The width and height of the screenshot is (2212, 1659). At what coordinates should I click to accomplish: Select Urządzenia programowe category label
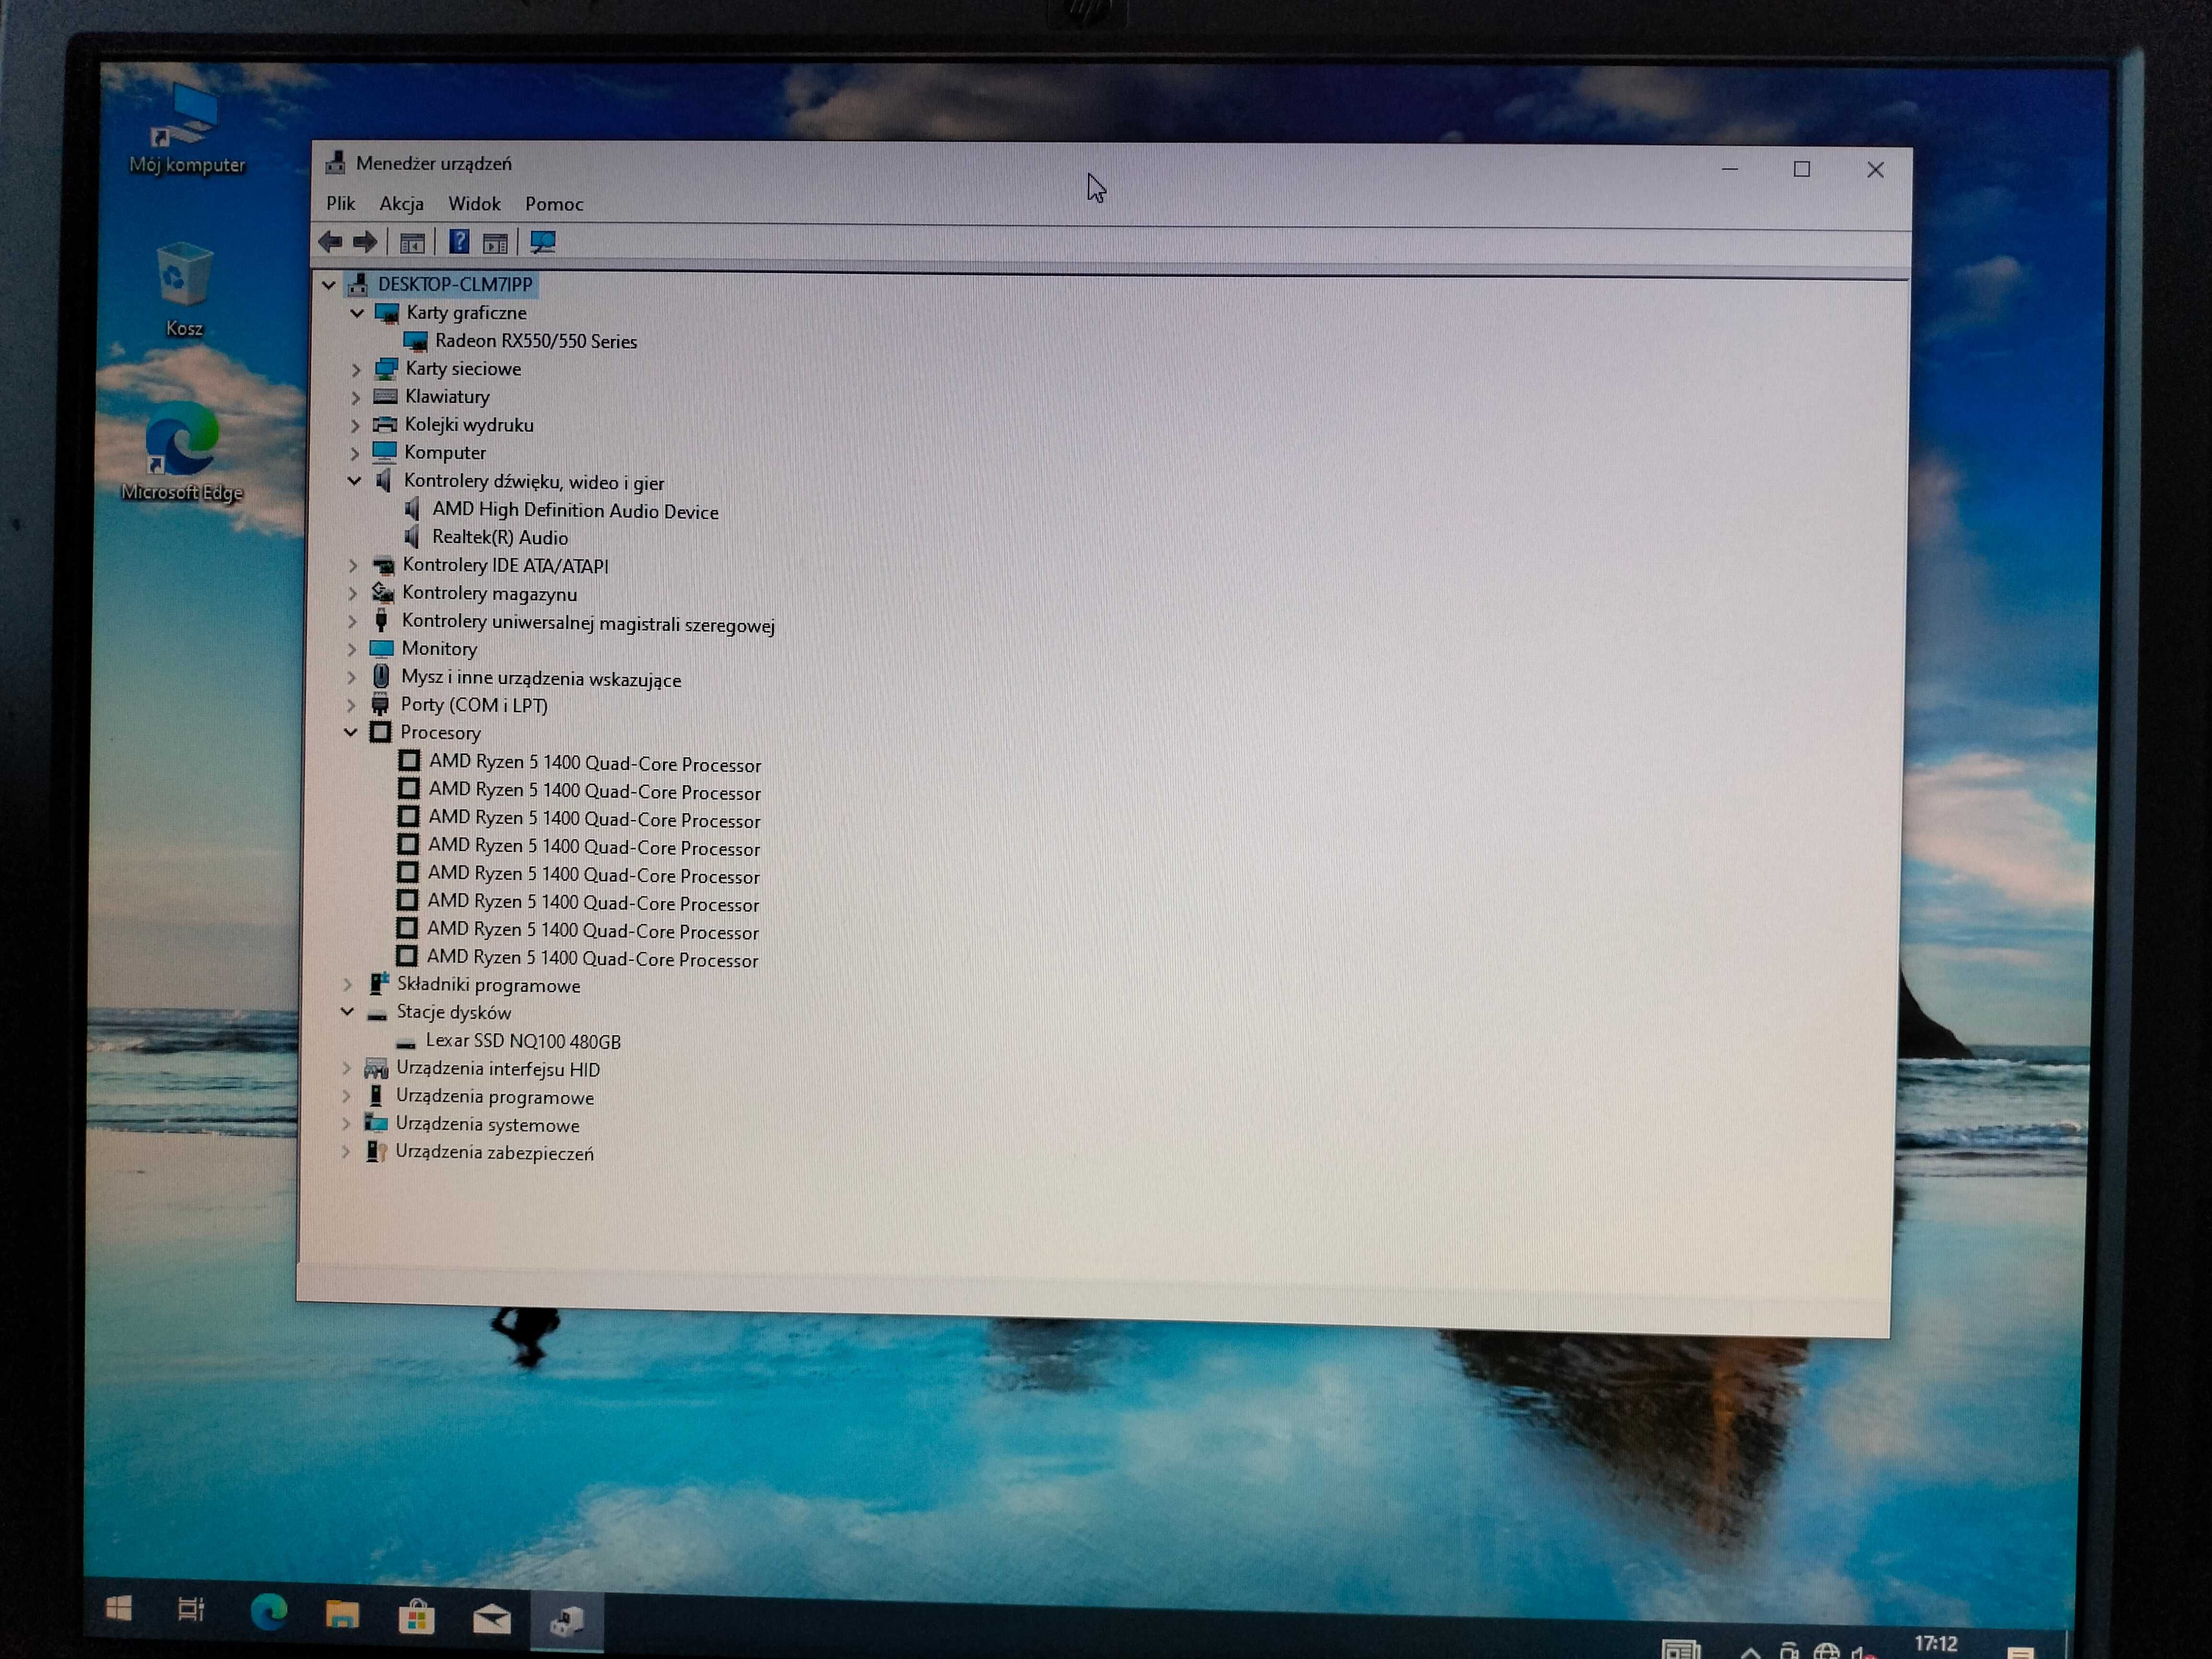click(x=495, y=1097)
